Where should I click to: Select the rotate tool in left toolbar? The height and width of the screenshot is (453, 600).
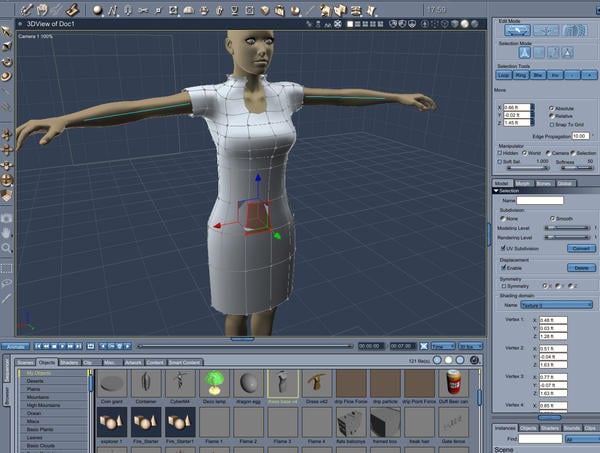click(x=7, y=62)
